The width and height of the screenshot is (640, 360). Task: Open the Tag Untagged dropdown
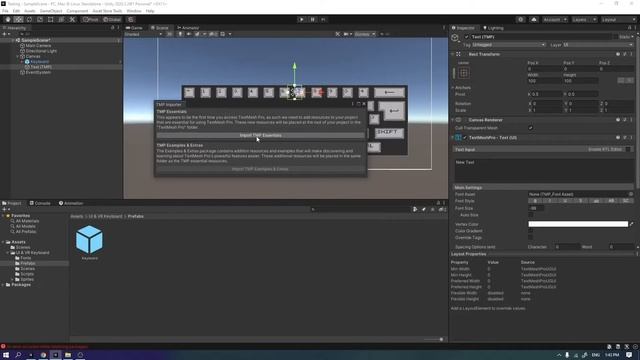coord(509,44)
